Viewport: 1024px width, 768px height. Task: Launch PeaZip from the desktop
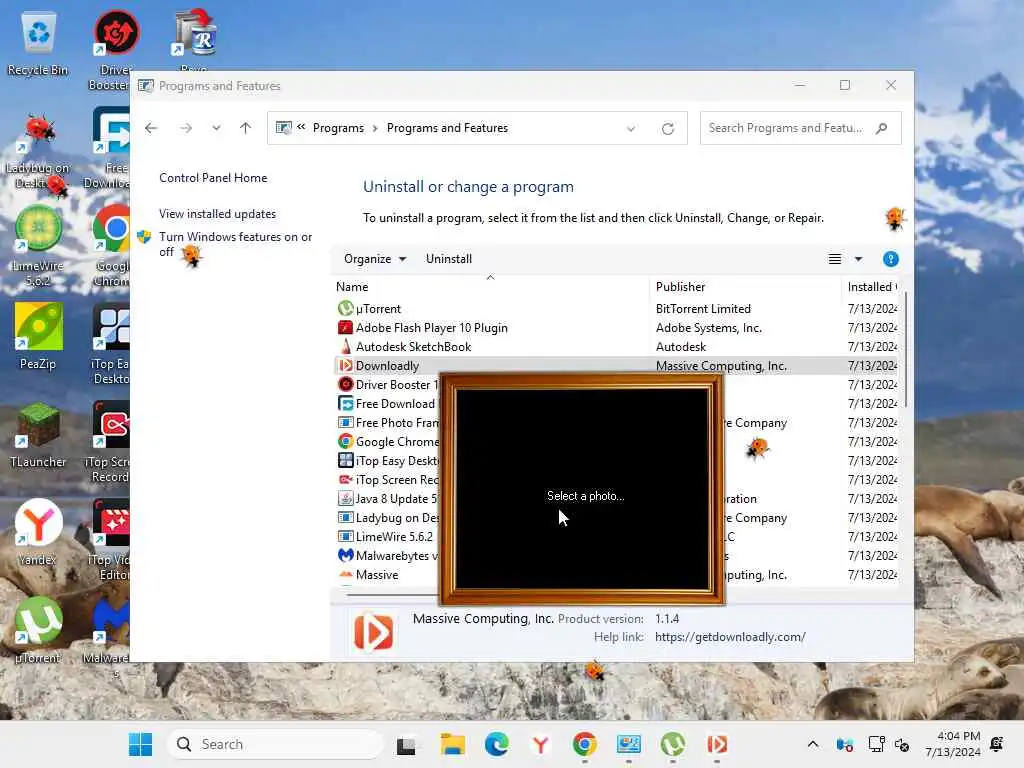tap(38, 336)
